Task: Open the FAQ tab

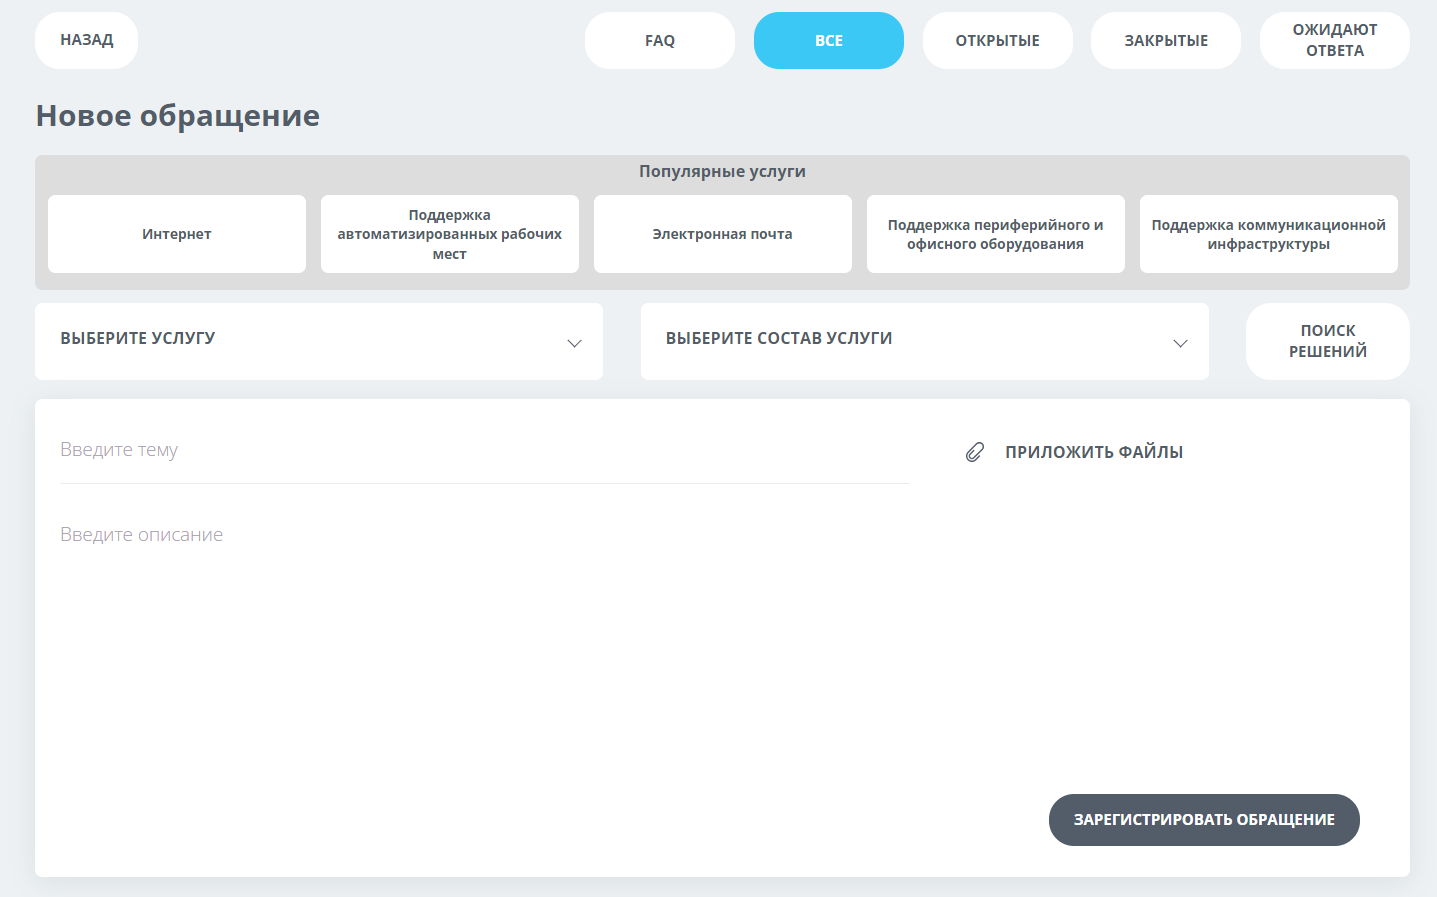Action: [x=660, y=40]
